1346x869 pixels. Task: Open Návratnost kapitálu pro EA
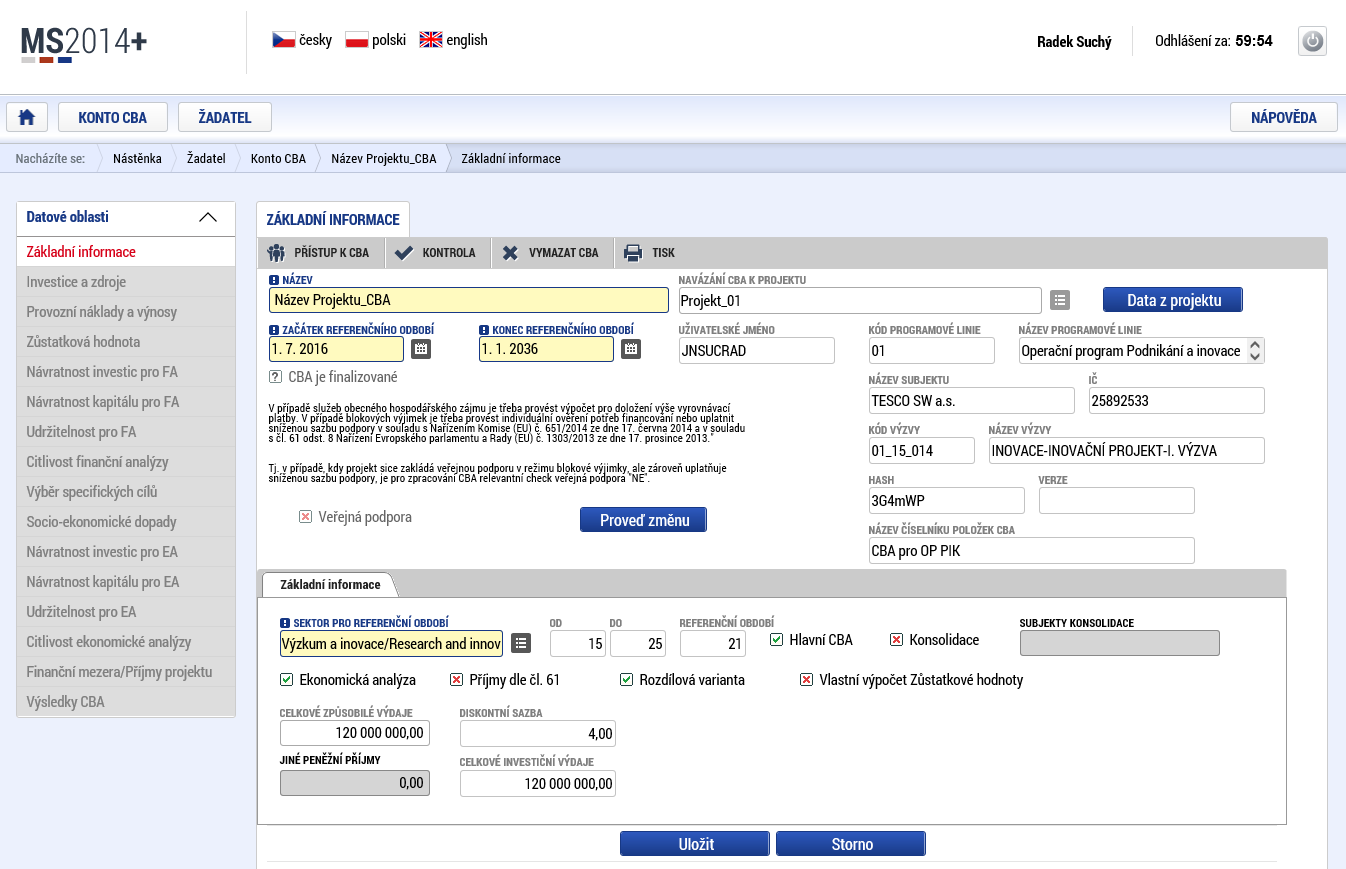click(126, 582)
